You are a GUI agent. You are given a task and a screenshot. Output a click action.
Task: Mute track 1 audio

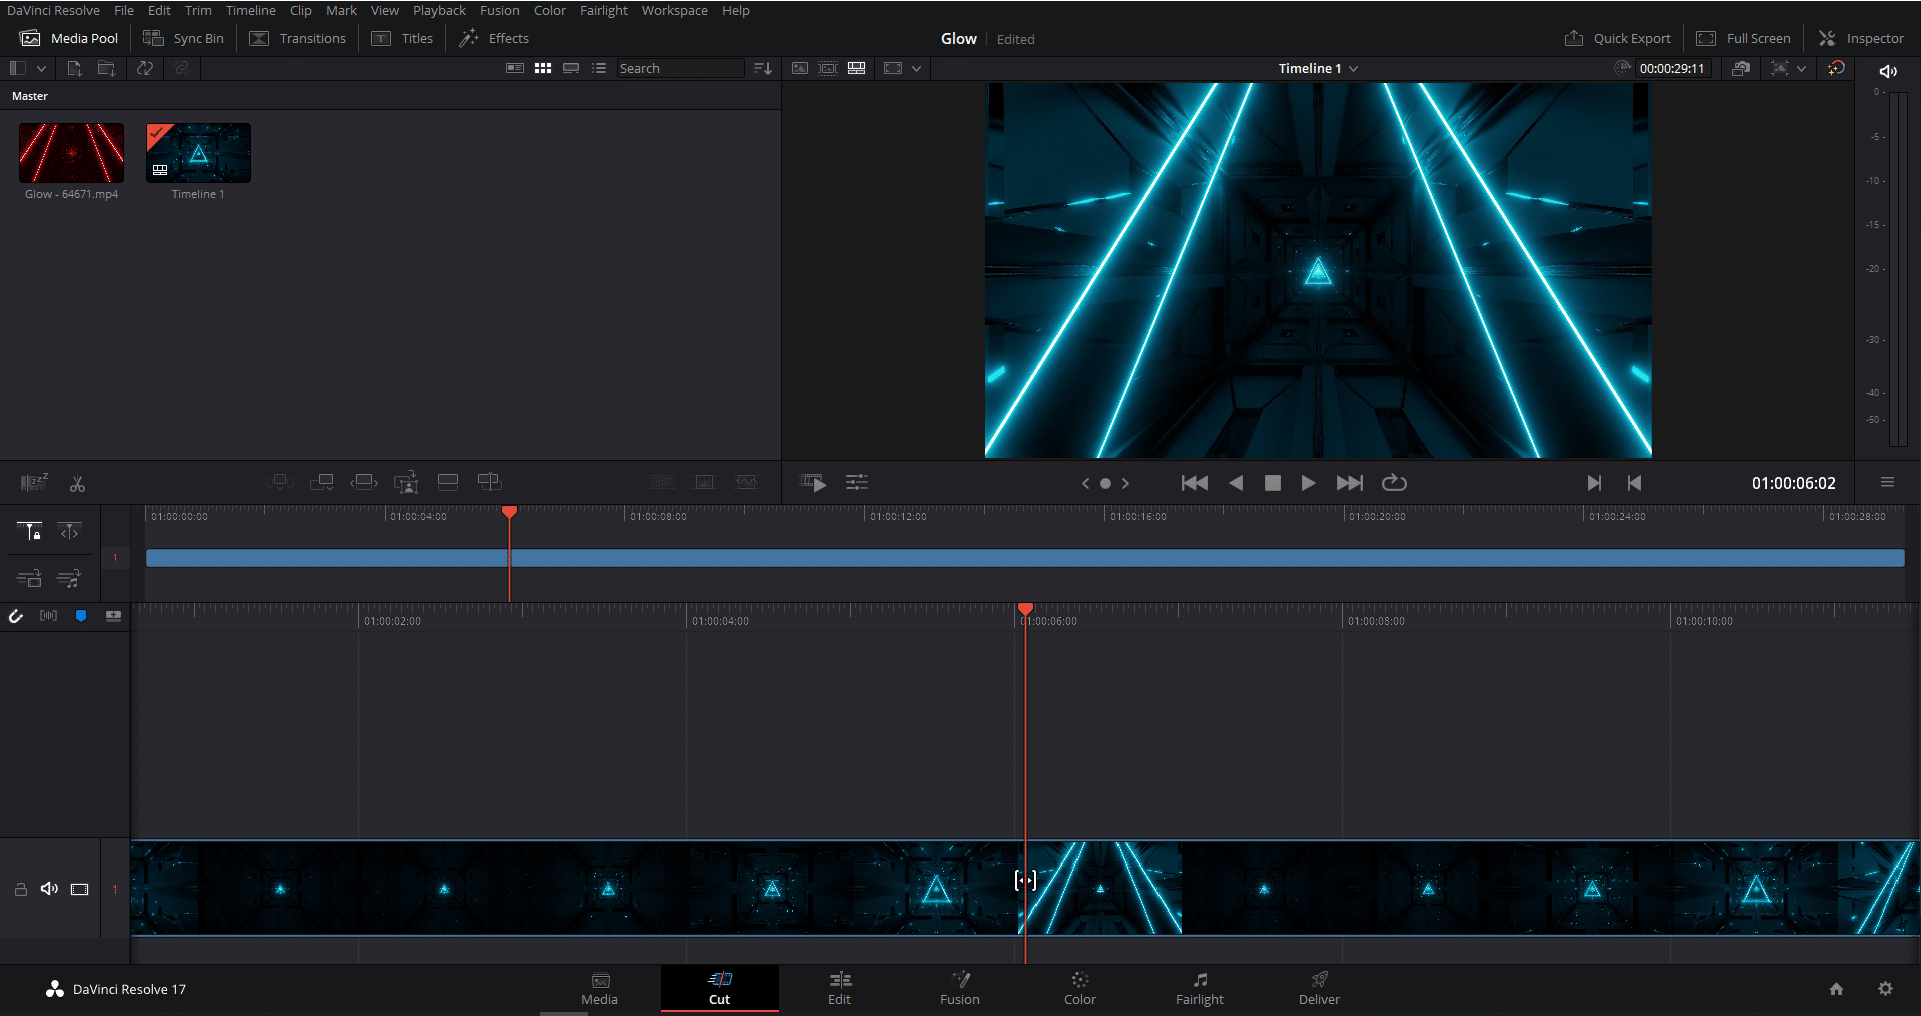pyautogui.click(x=49, y=889)
